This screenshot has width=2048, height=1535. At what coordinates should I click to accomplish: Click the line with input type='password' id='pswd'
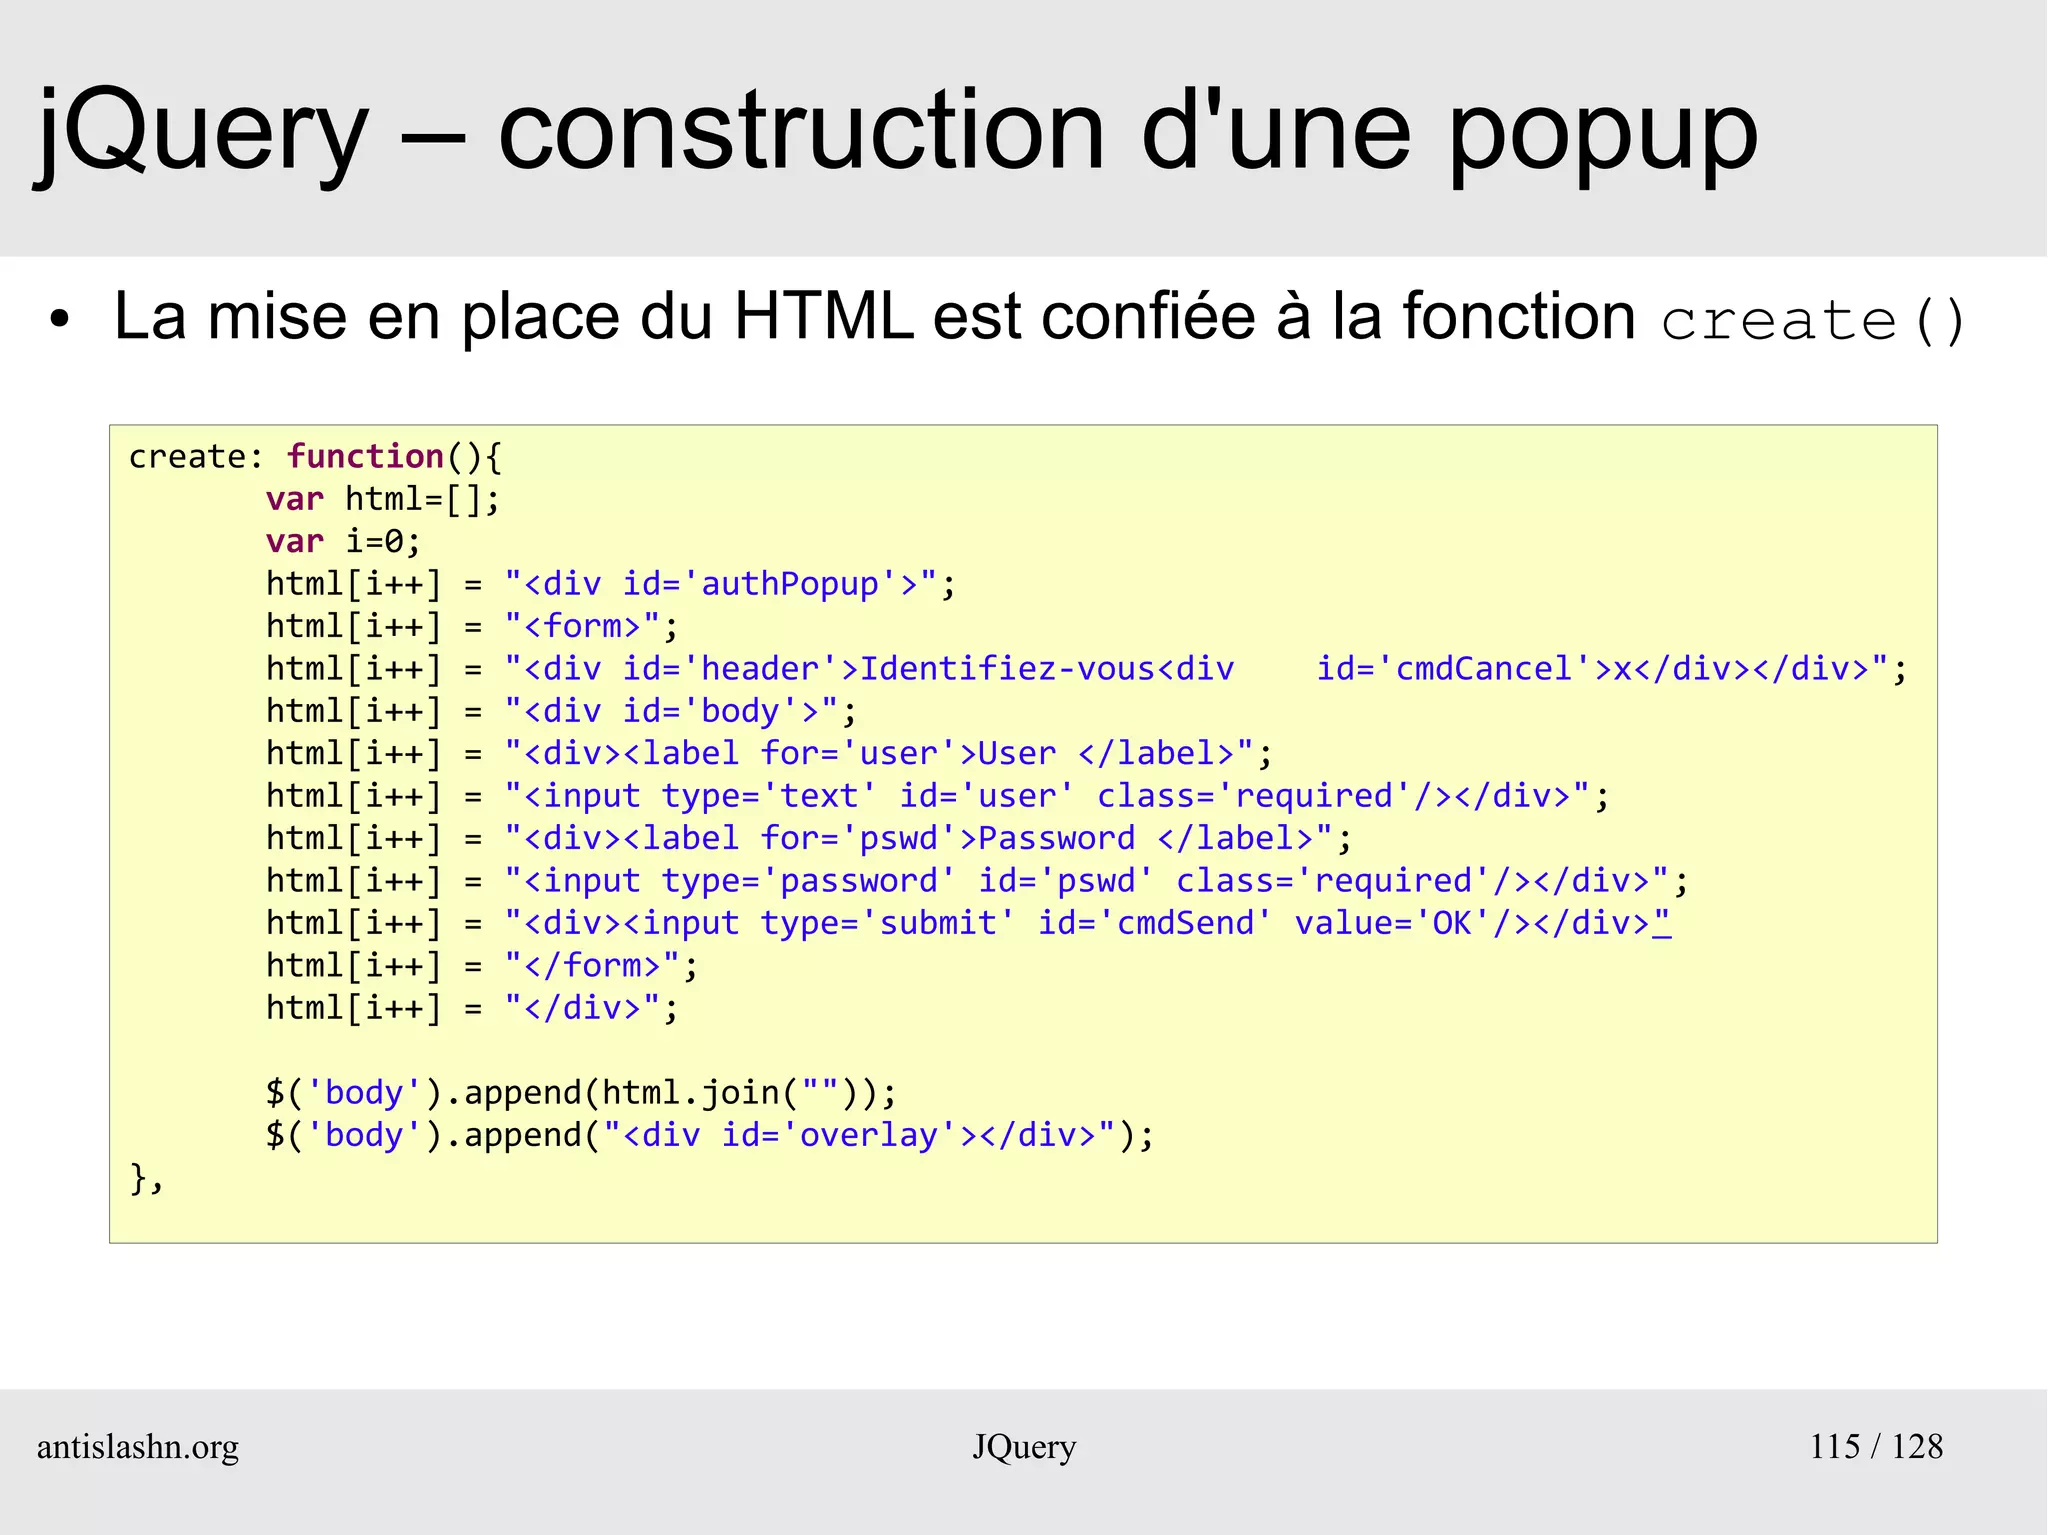pos(977,881)
